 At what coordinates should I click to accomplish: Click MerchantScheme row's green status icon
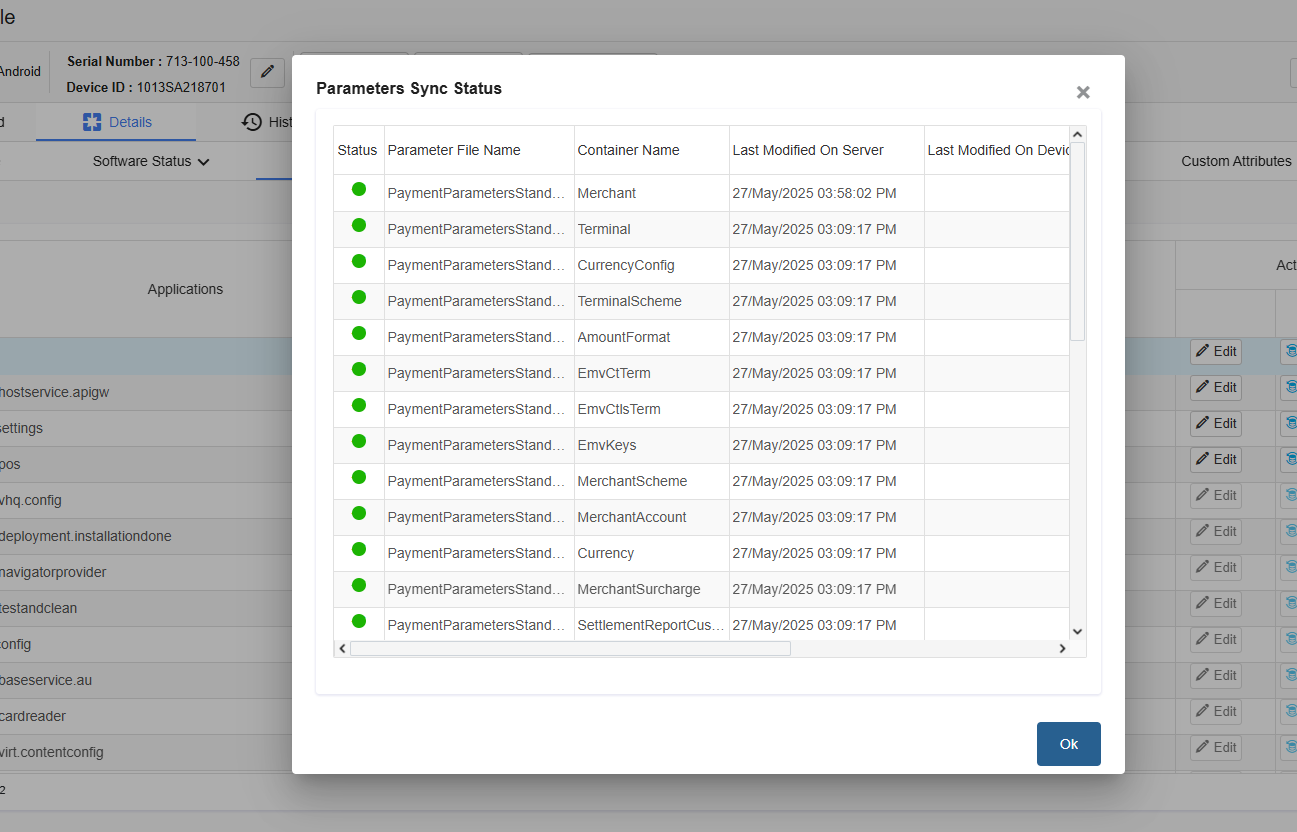(x=359, y=477)
